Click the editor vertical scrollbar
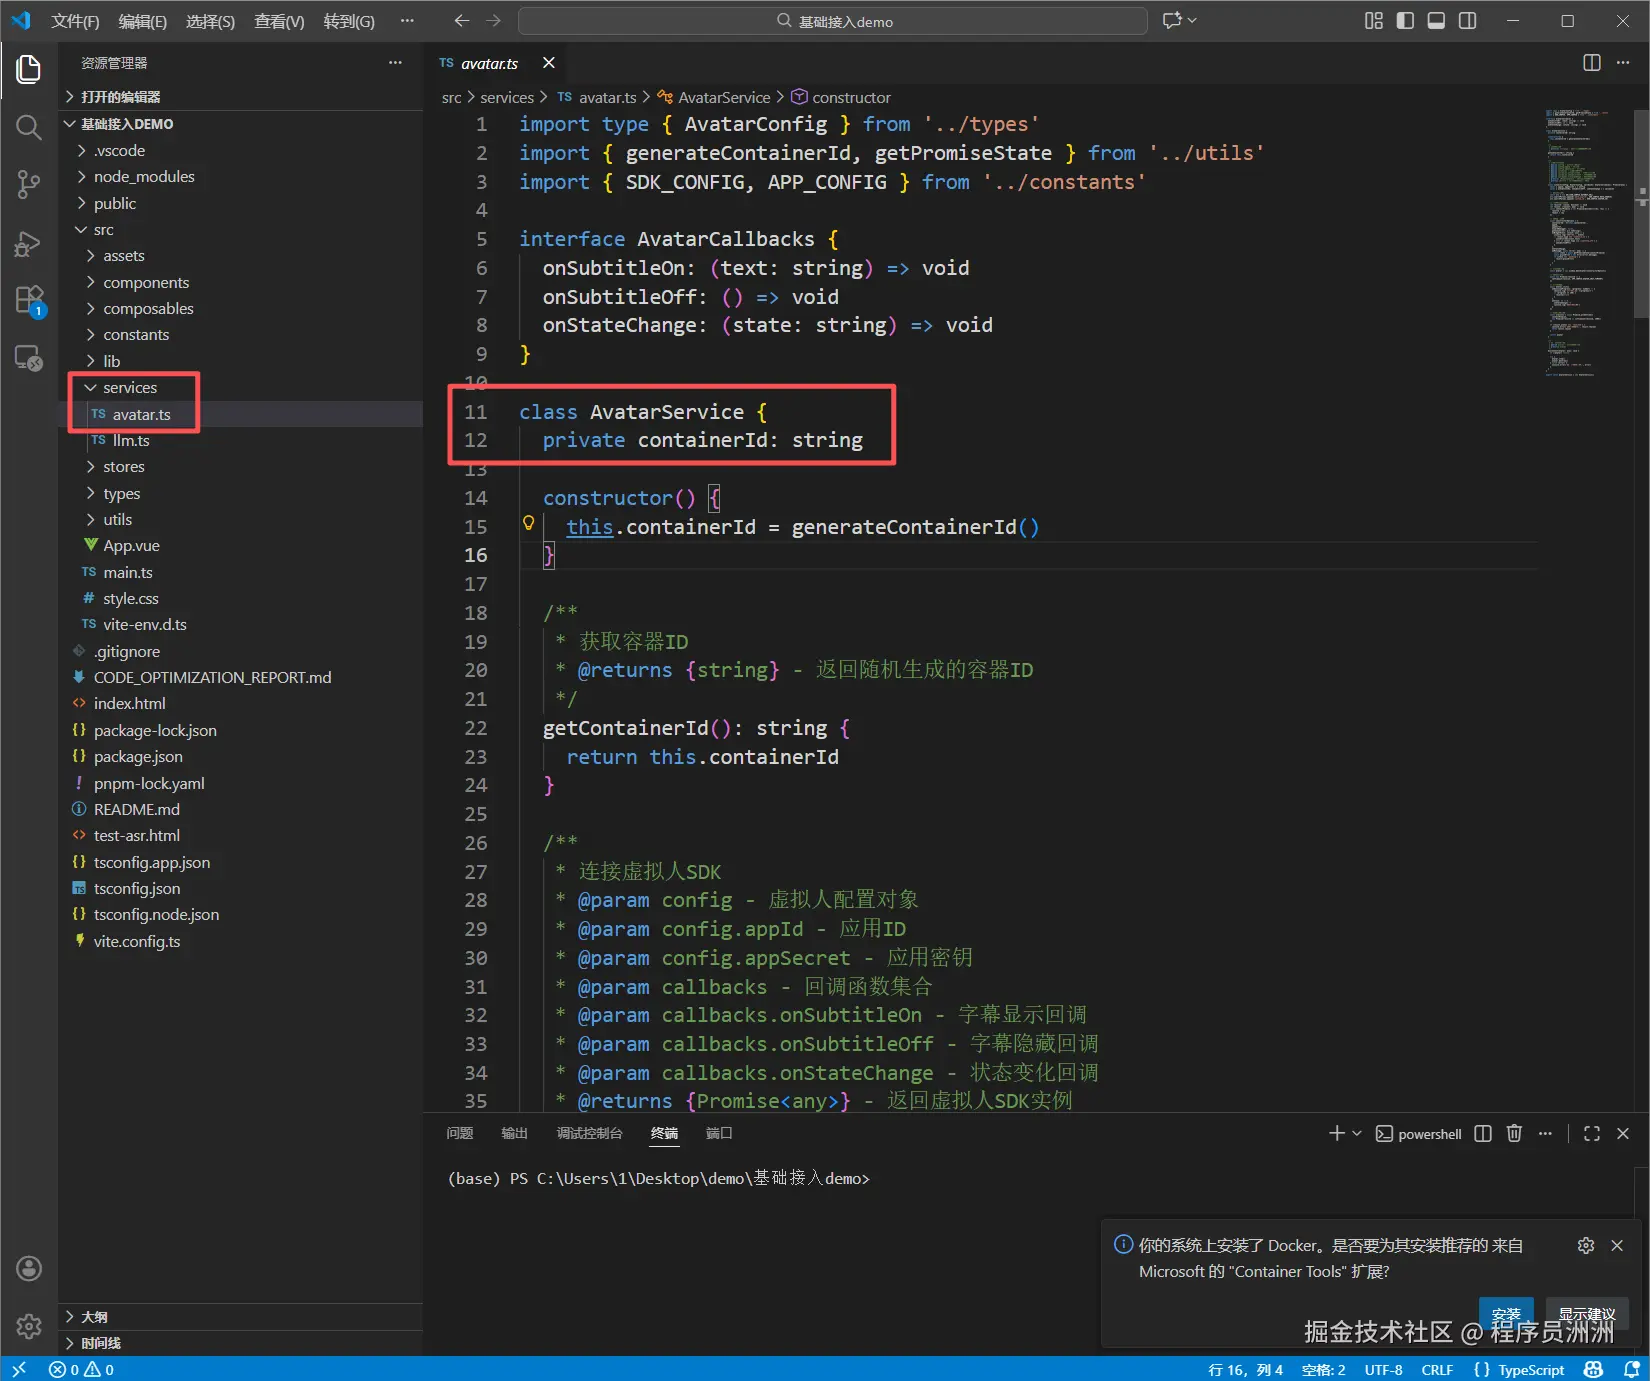1650x1381 pixels. point(1641,212)
